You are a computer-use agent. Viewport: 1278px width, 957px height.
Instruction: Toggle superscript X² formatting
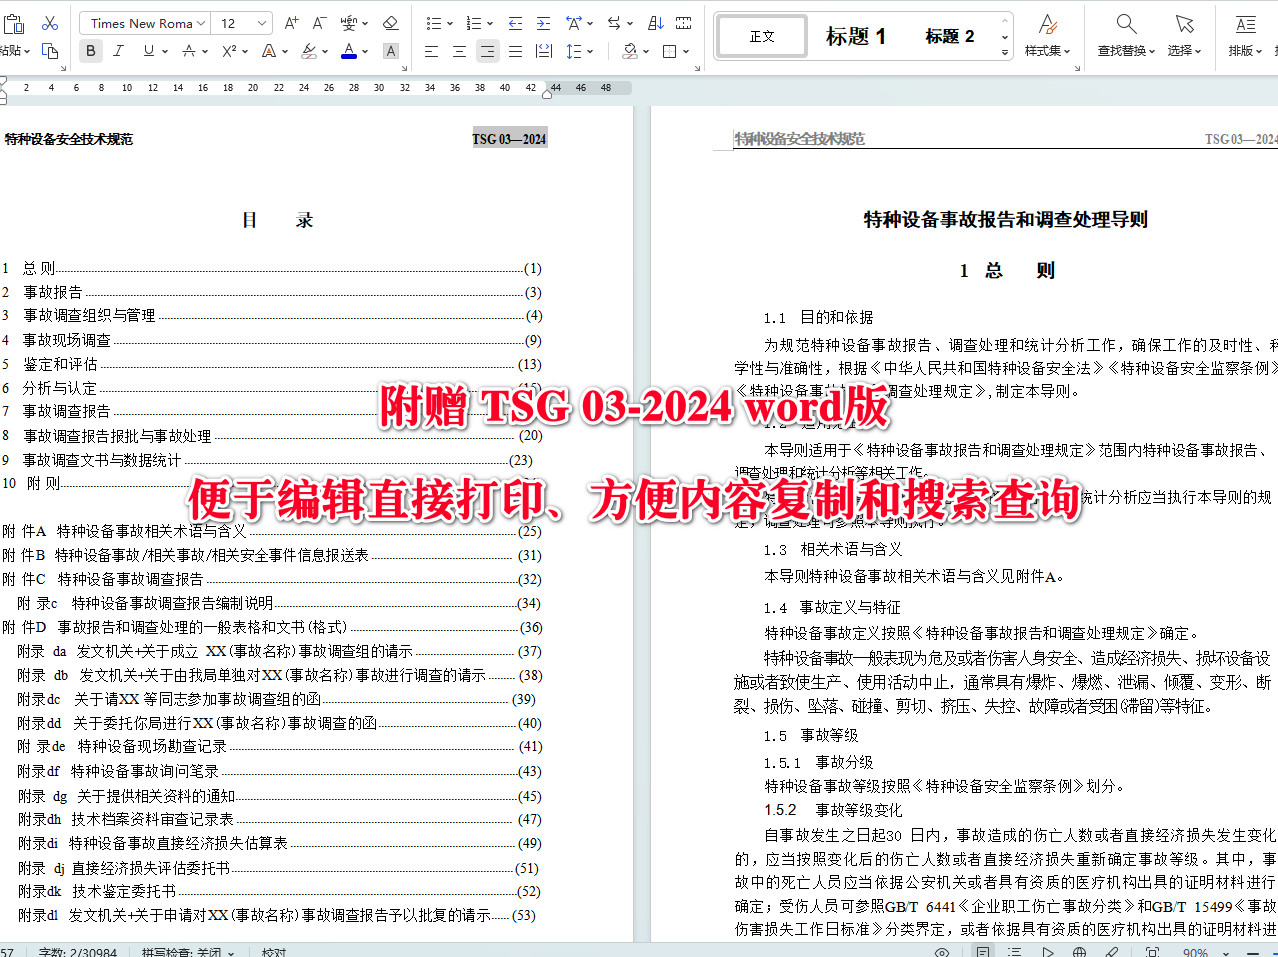click(229, 51)
